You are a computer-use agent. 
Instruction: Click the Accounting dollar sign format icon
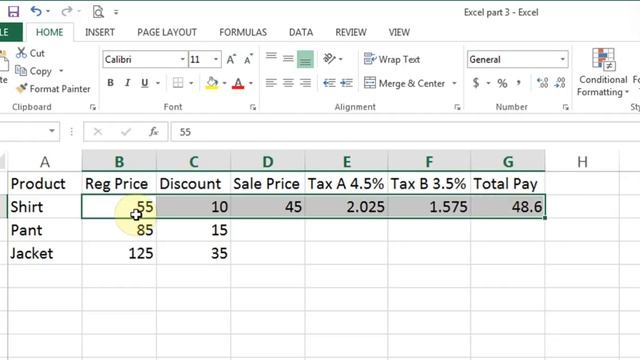[x=476, y=83]
